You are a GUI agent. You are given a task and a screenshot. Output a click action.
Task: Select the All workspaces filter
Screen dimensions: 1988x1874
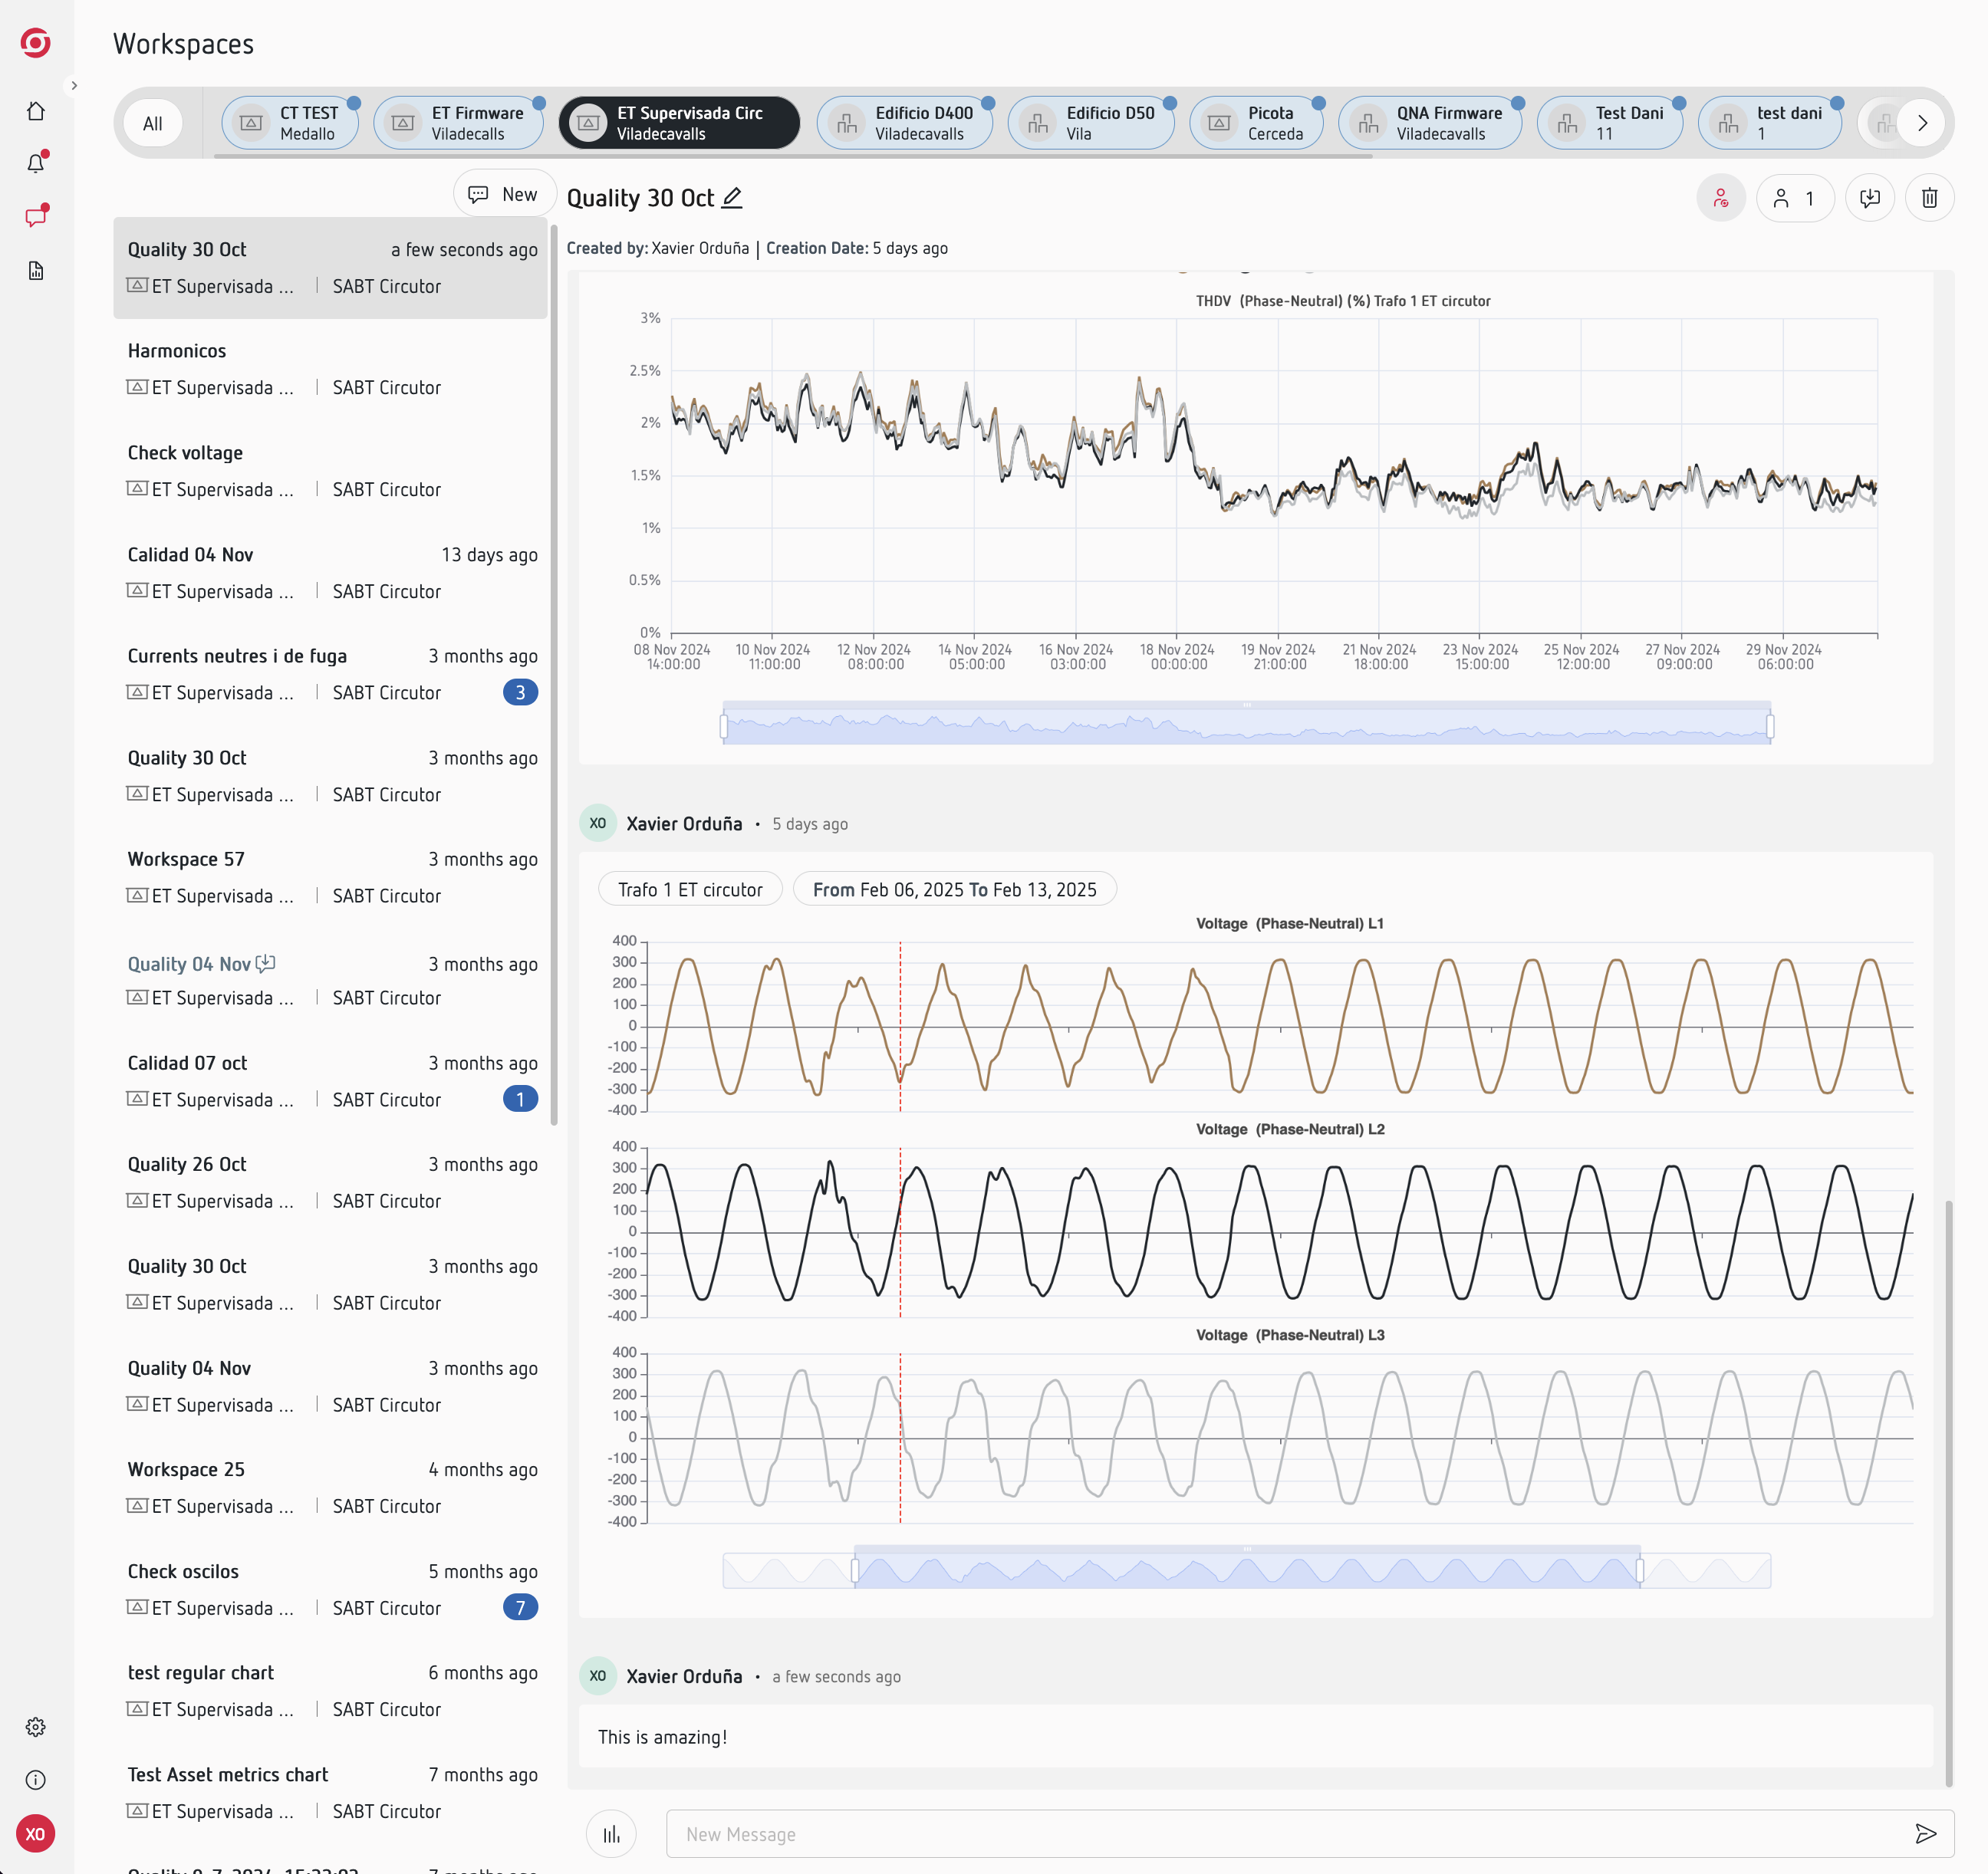point(152,123)
